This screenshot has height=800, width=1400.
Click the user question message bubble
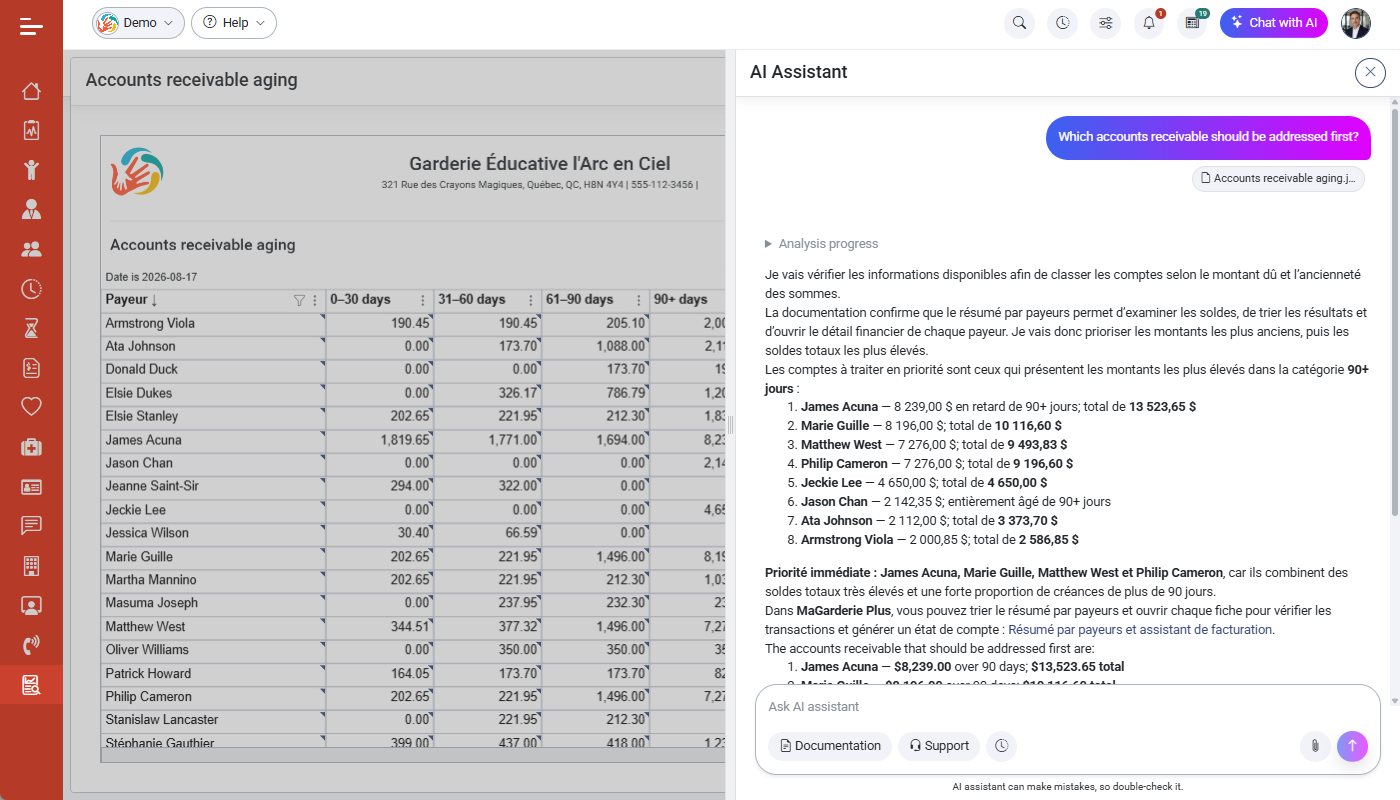1208,137
